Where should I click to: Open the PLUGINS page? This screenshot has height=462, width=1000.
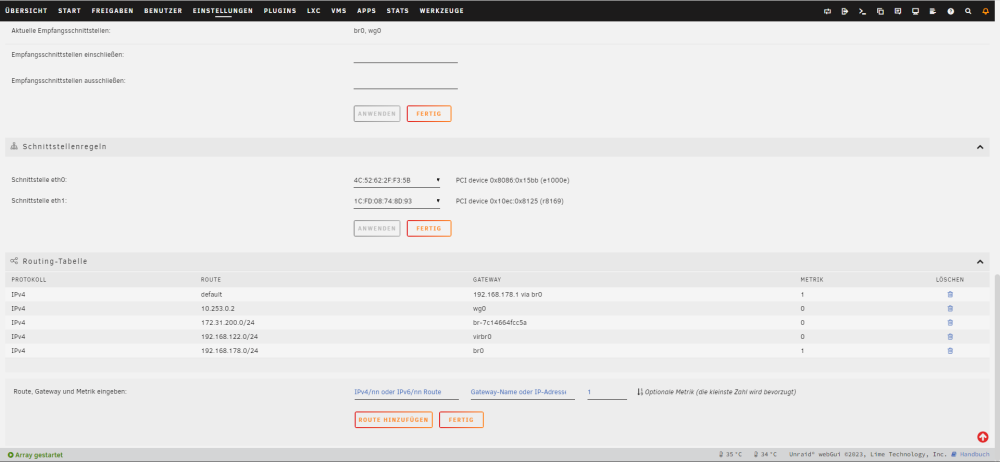coord(280,11)
